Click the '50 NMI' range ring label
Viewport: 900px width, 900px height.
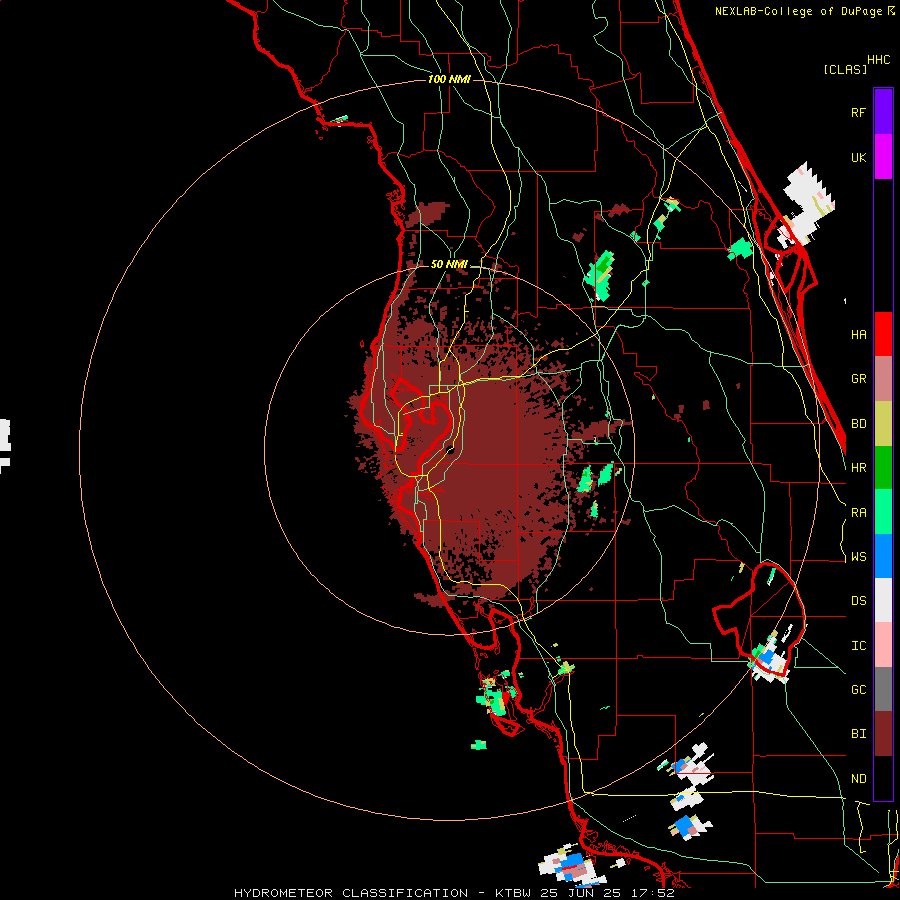pos(449,265)
